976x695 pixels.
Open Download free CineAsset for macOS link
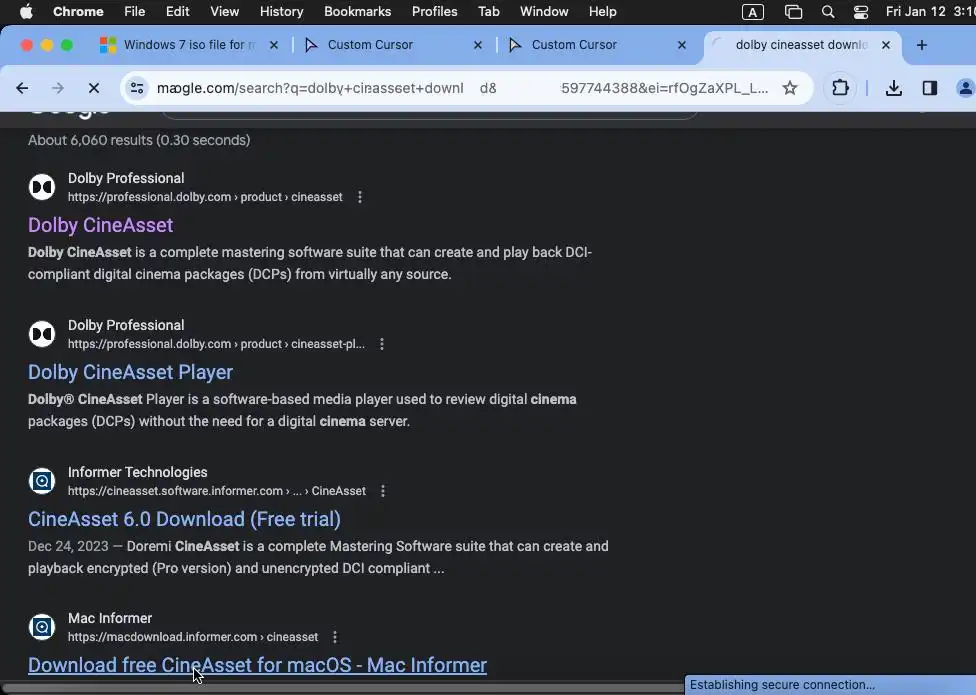[257, 665]
